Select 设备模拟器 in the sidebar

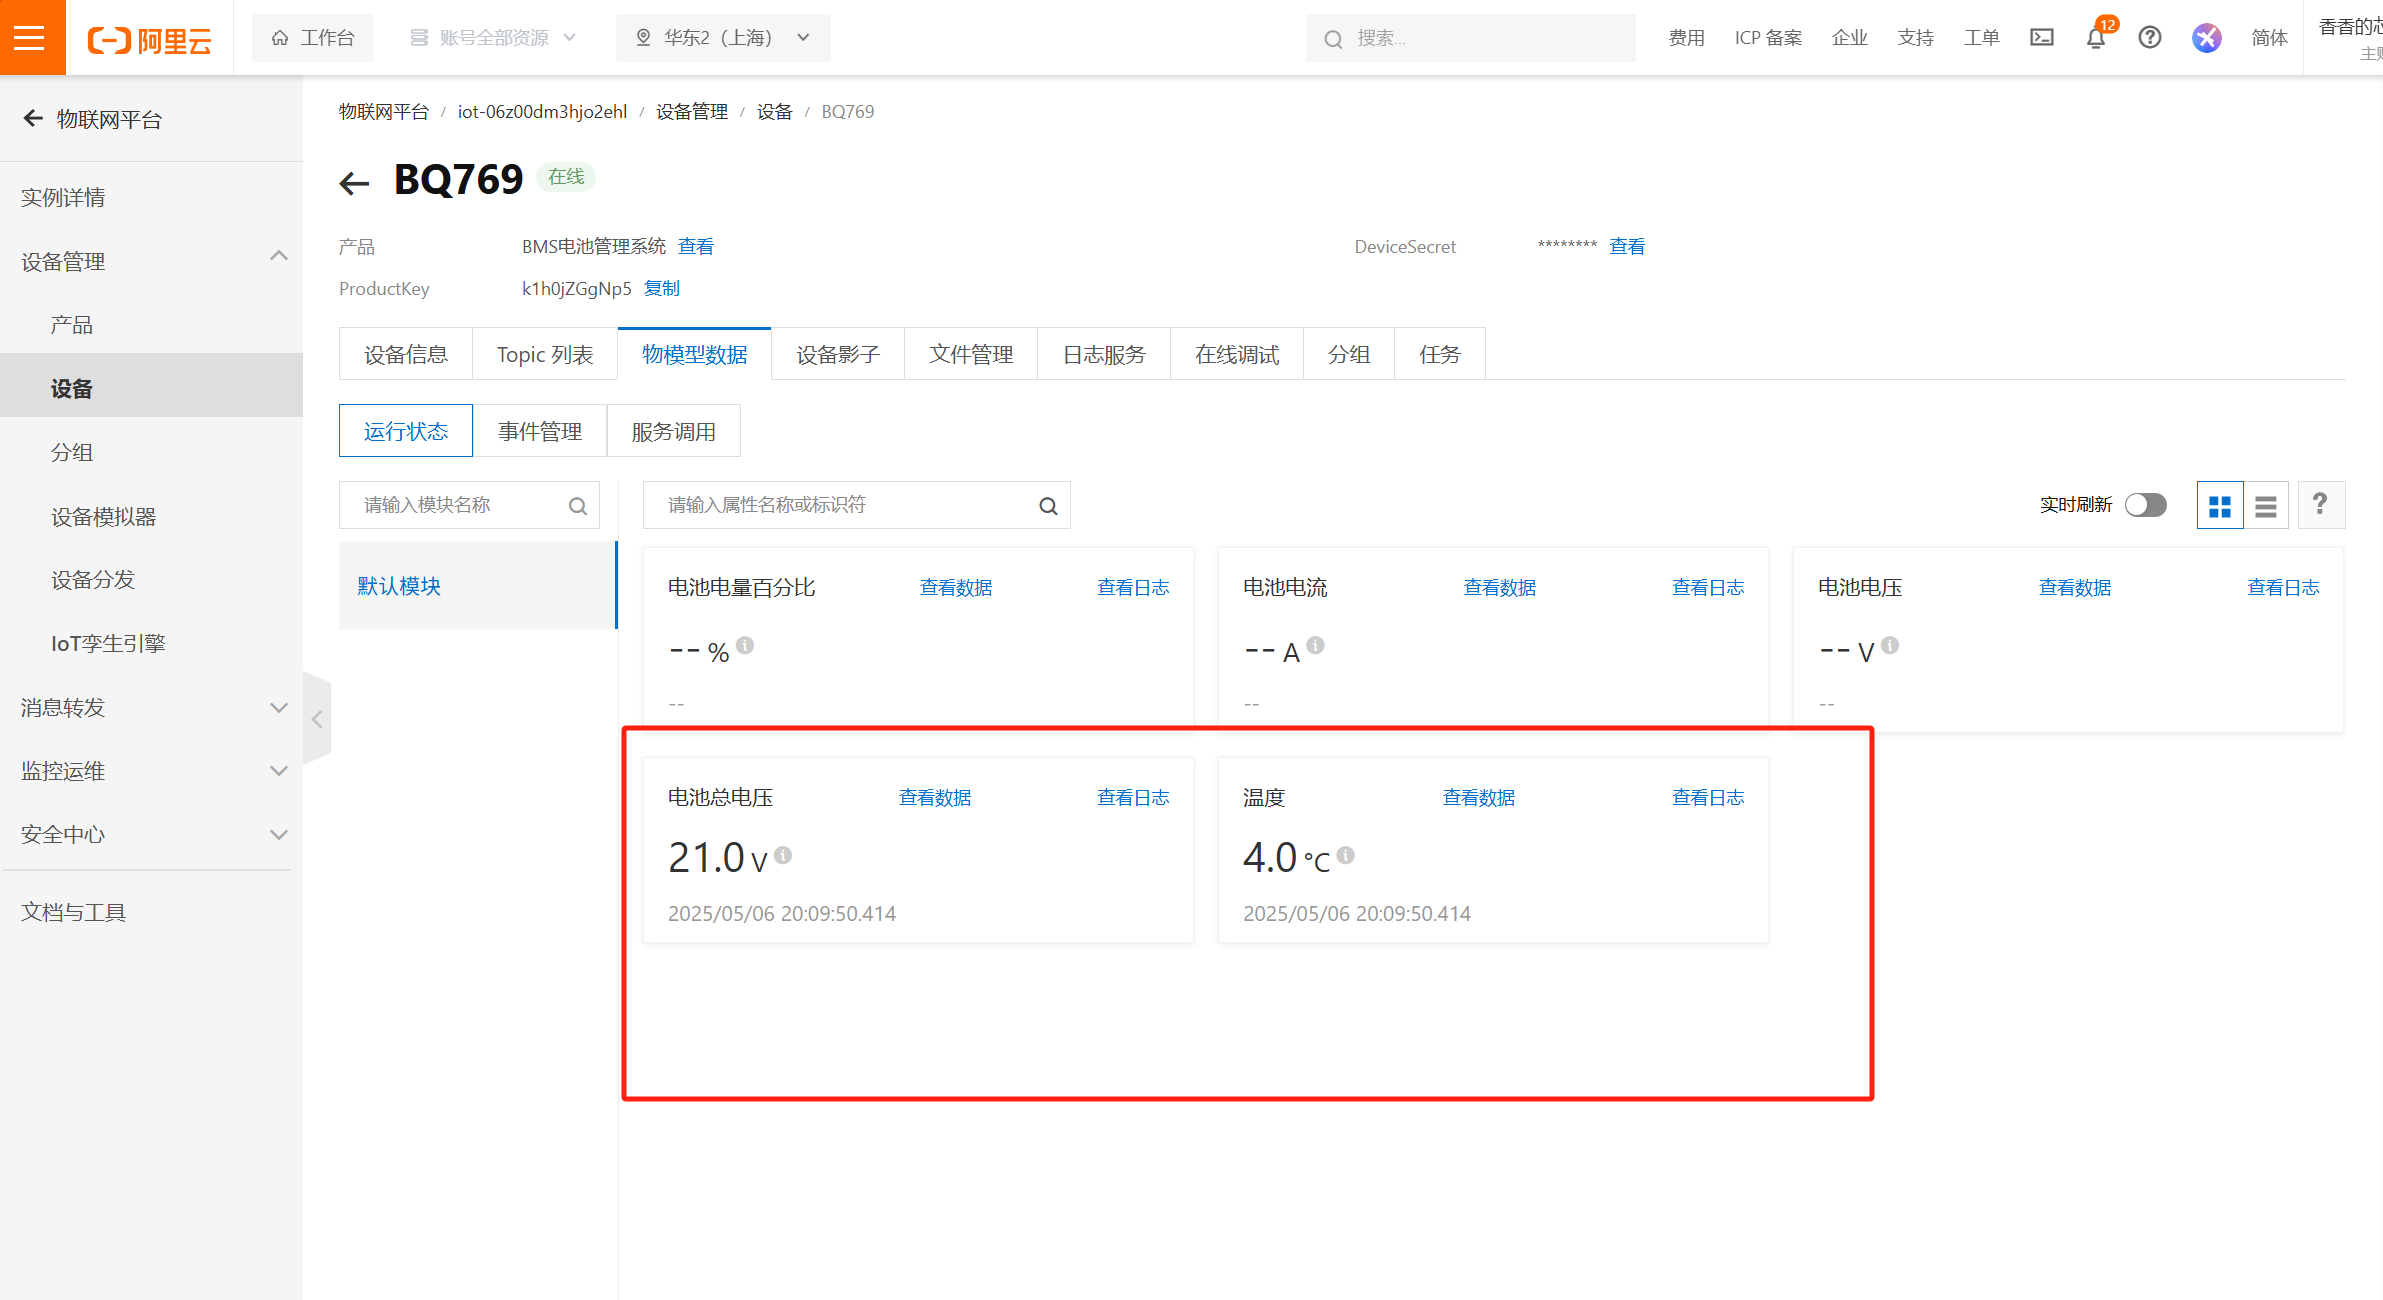tap(104, 517)
